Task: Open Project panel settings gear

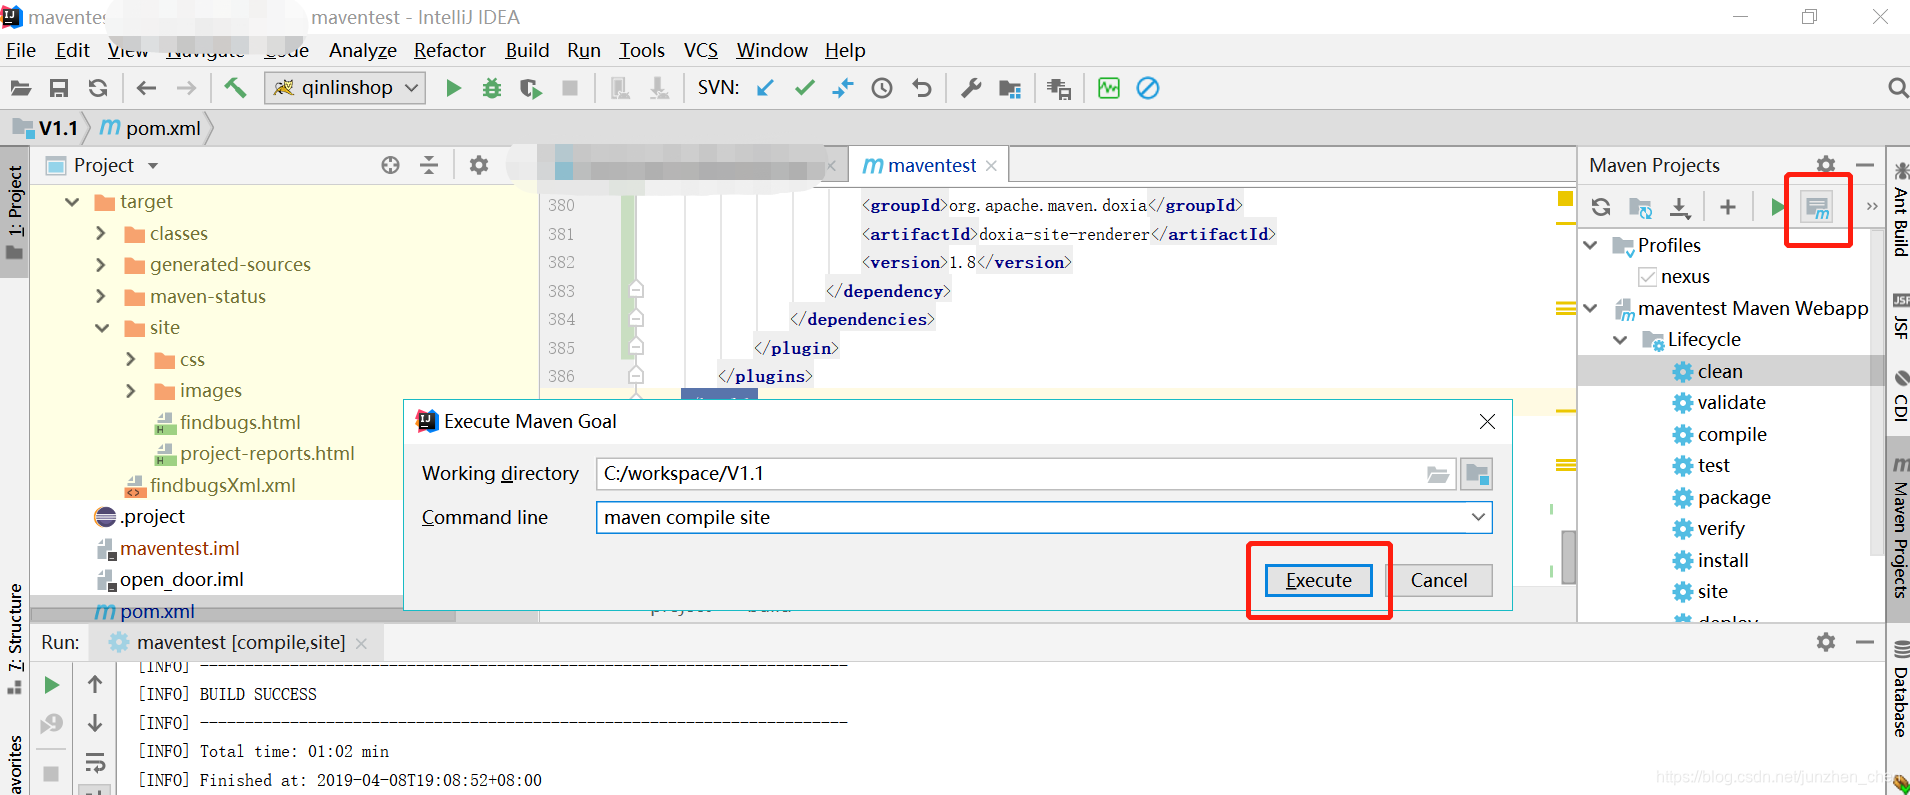Action: tap(479, 165)
